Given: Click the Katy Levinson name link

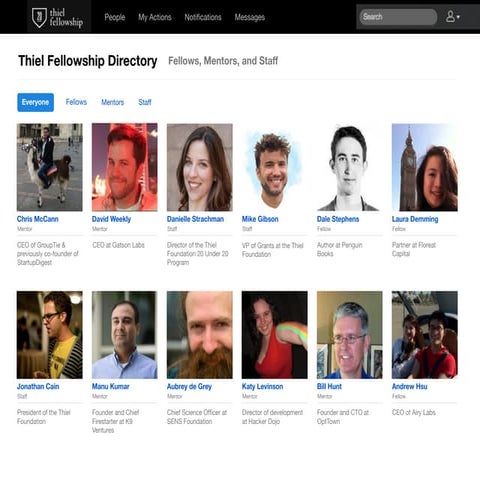Looking at the screenshot, I should pos(263,387).
